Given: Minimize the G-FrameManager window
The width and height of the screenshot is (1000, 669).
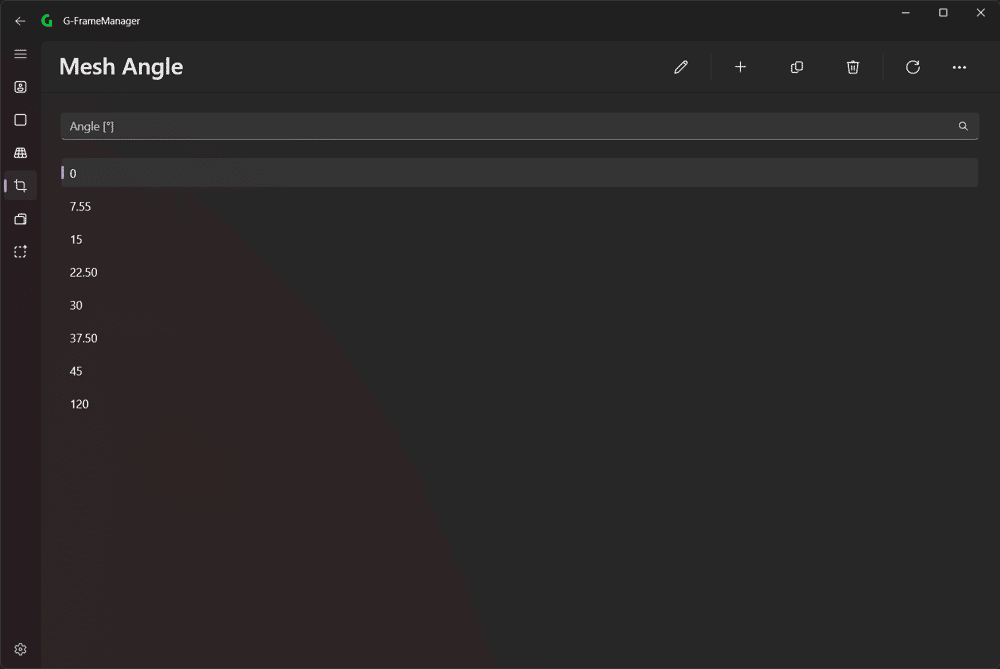Looking at the screenshot, I should tap(906, 13).
